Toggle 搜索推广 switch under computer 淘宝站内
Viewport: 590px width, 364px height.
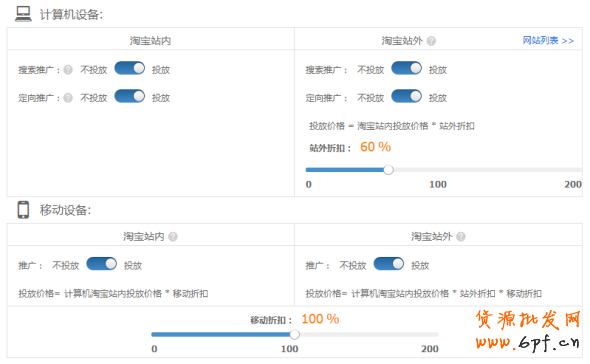click(130, 68)
